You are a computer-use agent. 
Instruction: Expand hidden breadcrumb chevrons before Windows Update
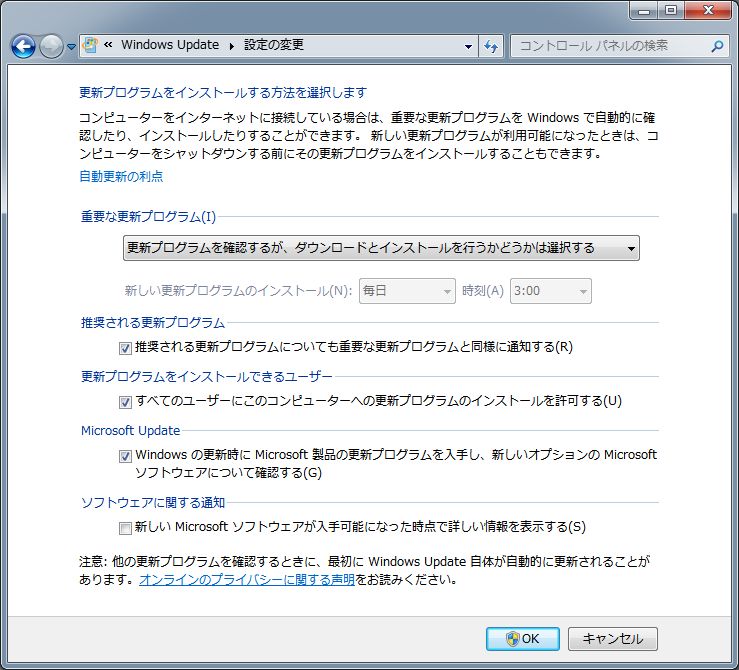click(108, 45)
